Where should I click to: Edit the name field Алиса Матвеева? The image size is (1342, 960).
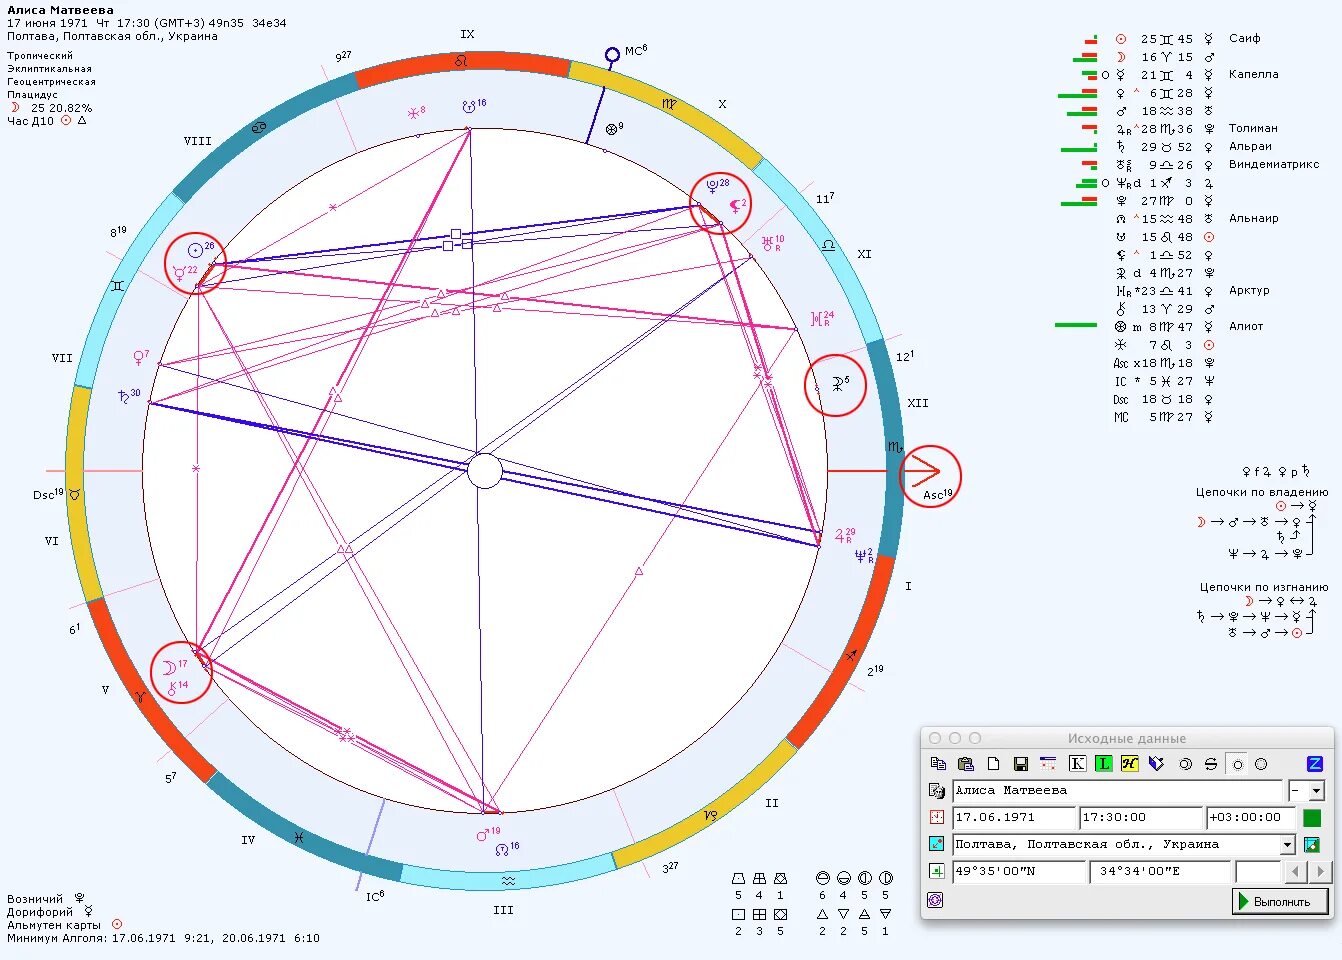coord(1116,791)
